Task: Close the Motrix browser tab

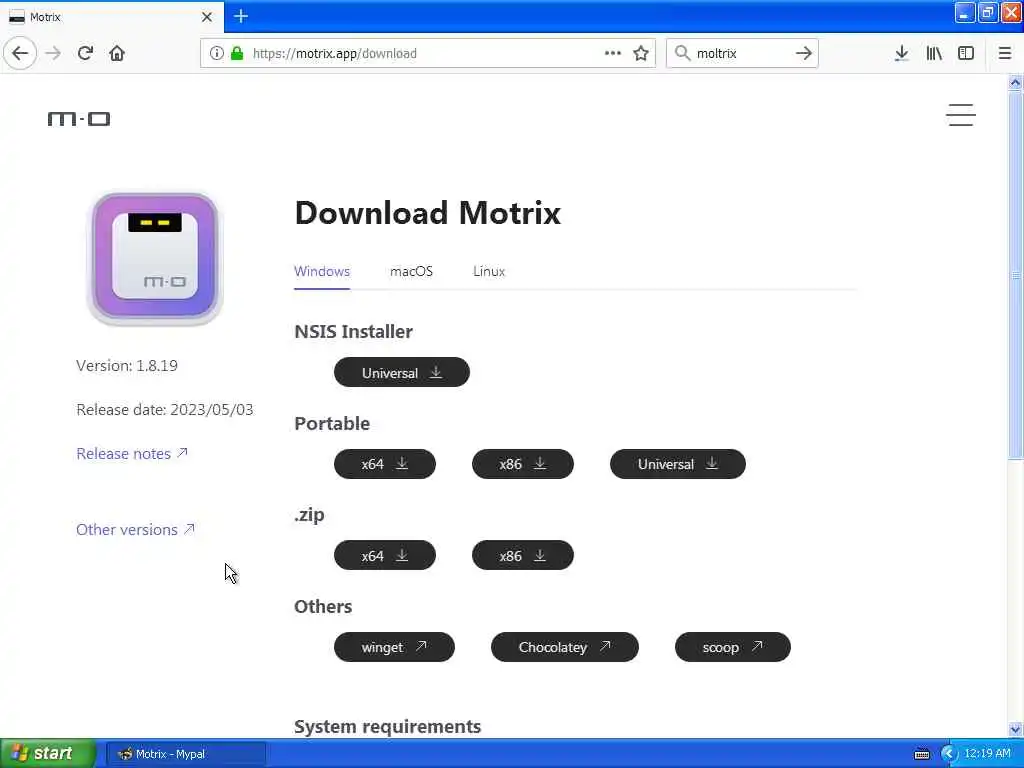Action: [x=207, y=17]
